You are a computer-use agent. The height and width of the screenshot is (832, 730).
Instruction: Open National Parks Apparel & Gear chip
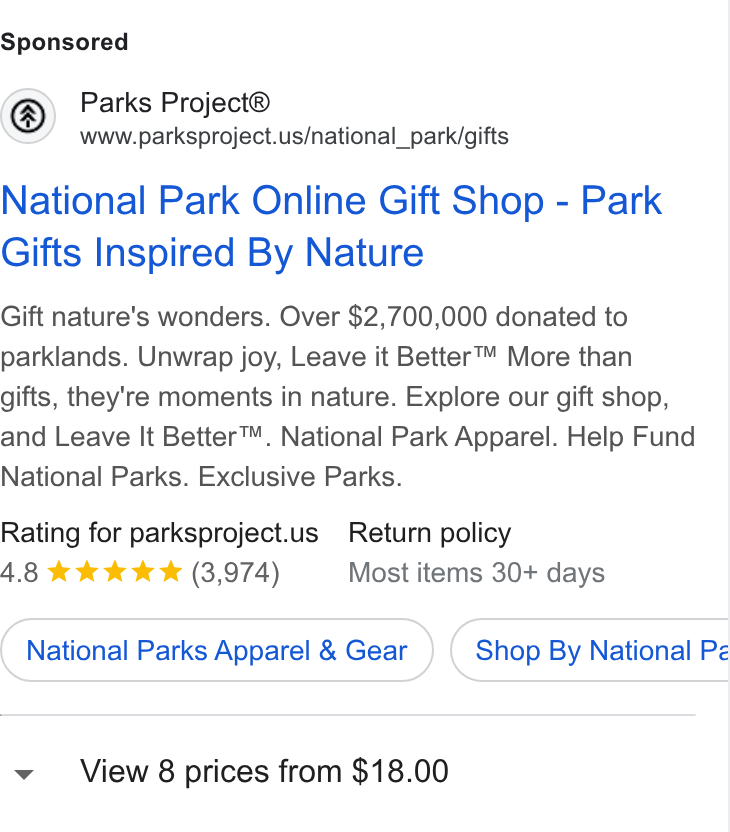[217, 650]
